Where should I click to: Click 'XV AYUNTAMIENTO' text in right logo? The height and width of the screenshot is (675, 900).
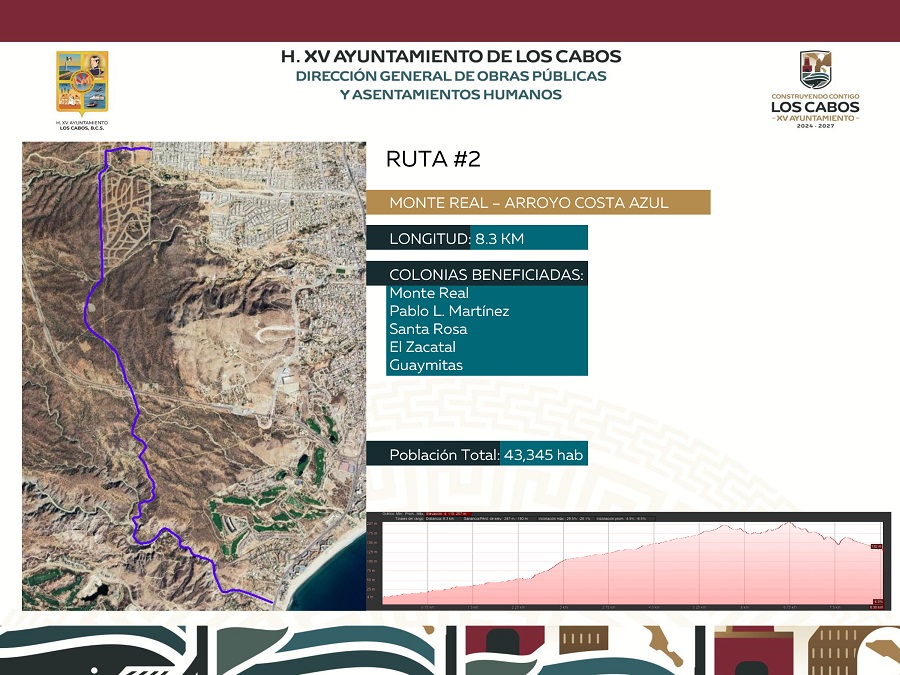pos(815,118)
